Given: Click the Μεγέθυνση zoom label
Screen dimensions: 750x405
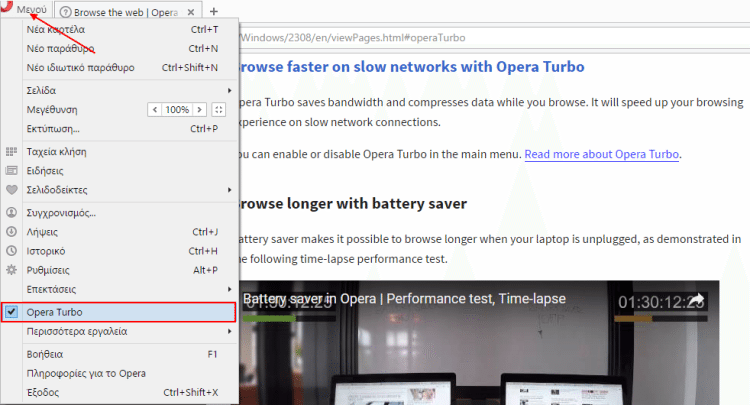Looking at the screenshot, I should 52,109.
